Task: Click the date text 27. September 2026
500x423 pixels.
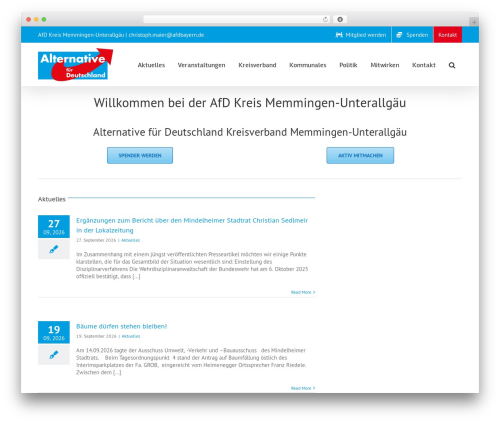Action: (96, 240)
